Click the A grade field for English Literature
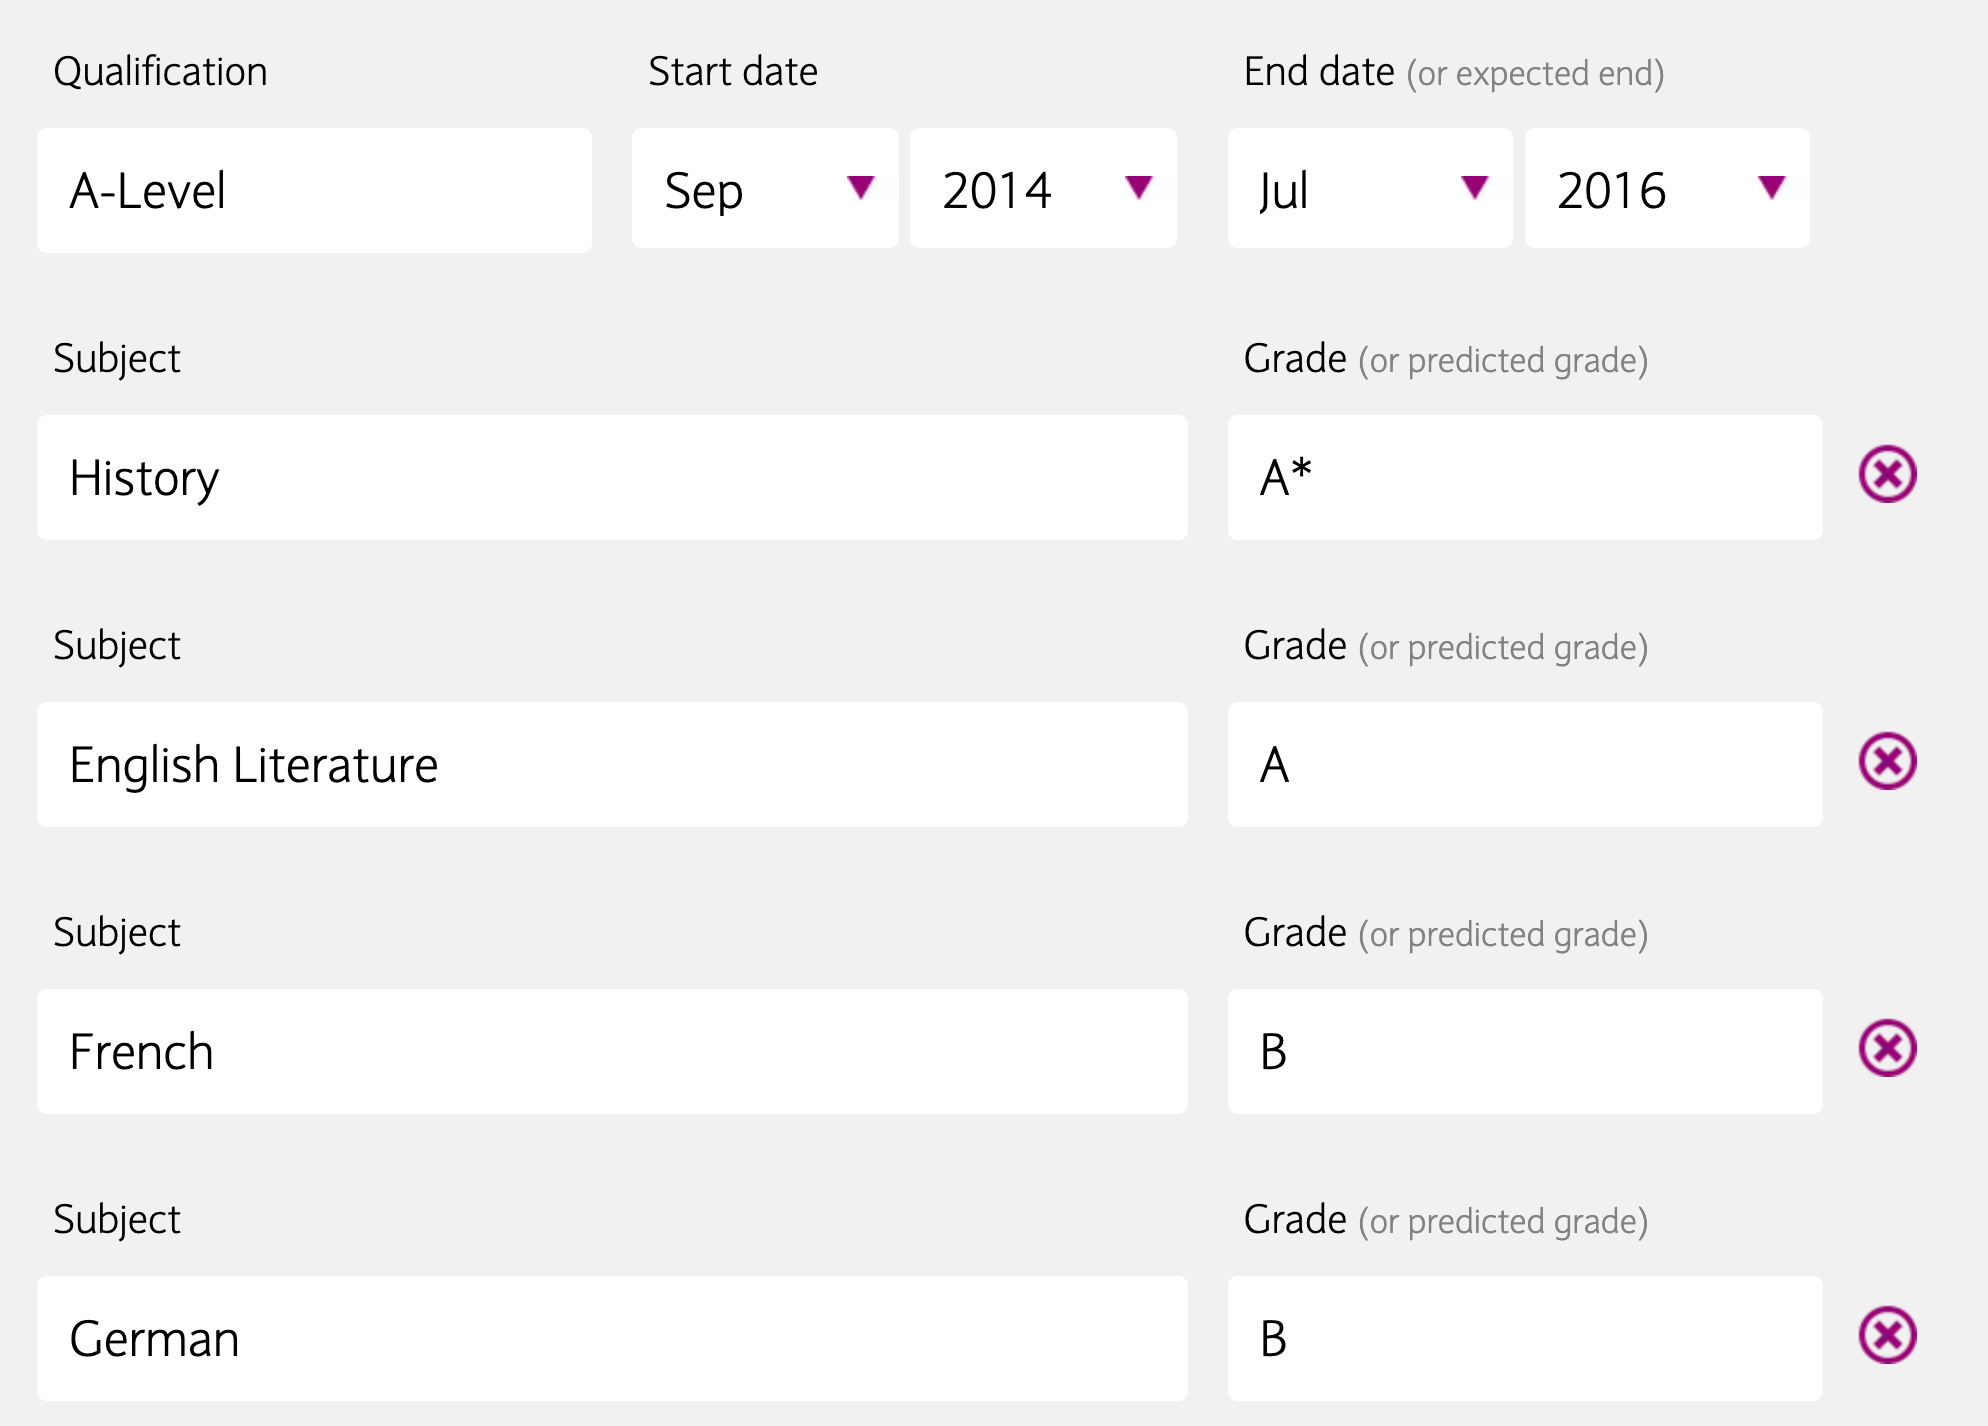This screenshot has width=1988, height=1426. point(1524,765)
